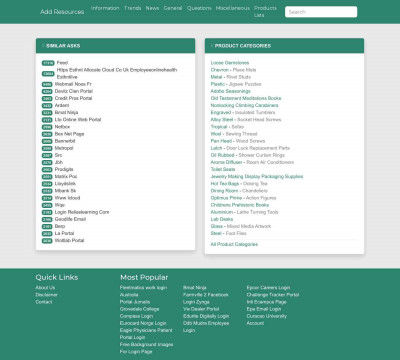The image size is (400, 360).
Task: Open the Dining Room Chandeliers category
Action: tap(239, 191)
